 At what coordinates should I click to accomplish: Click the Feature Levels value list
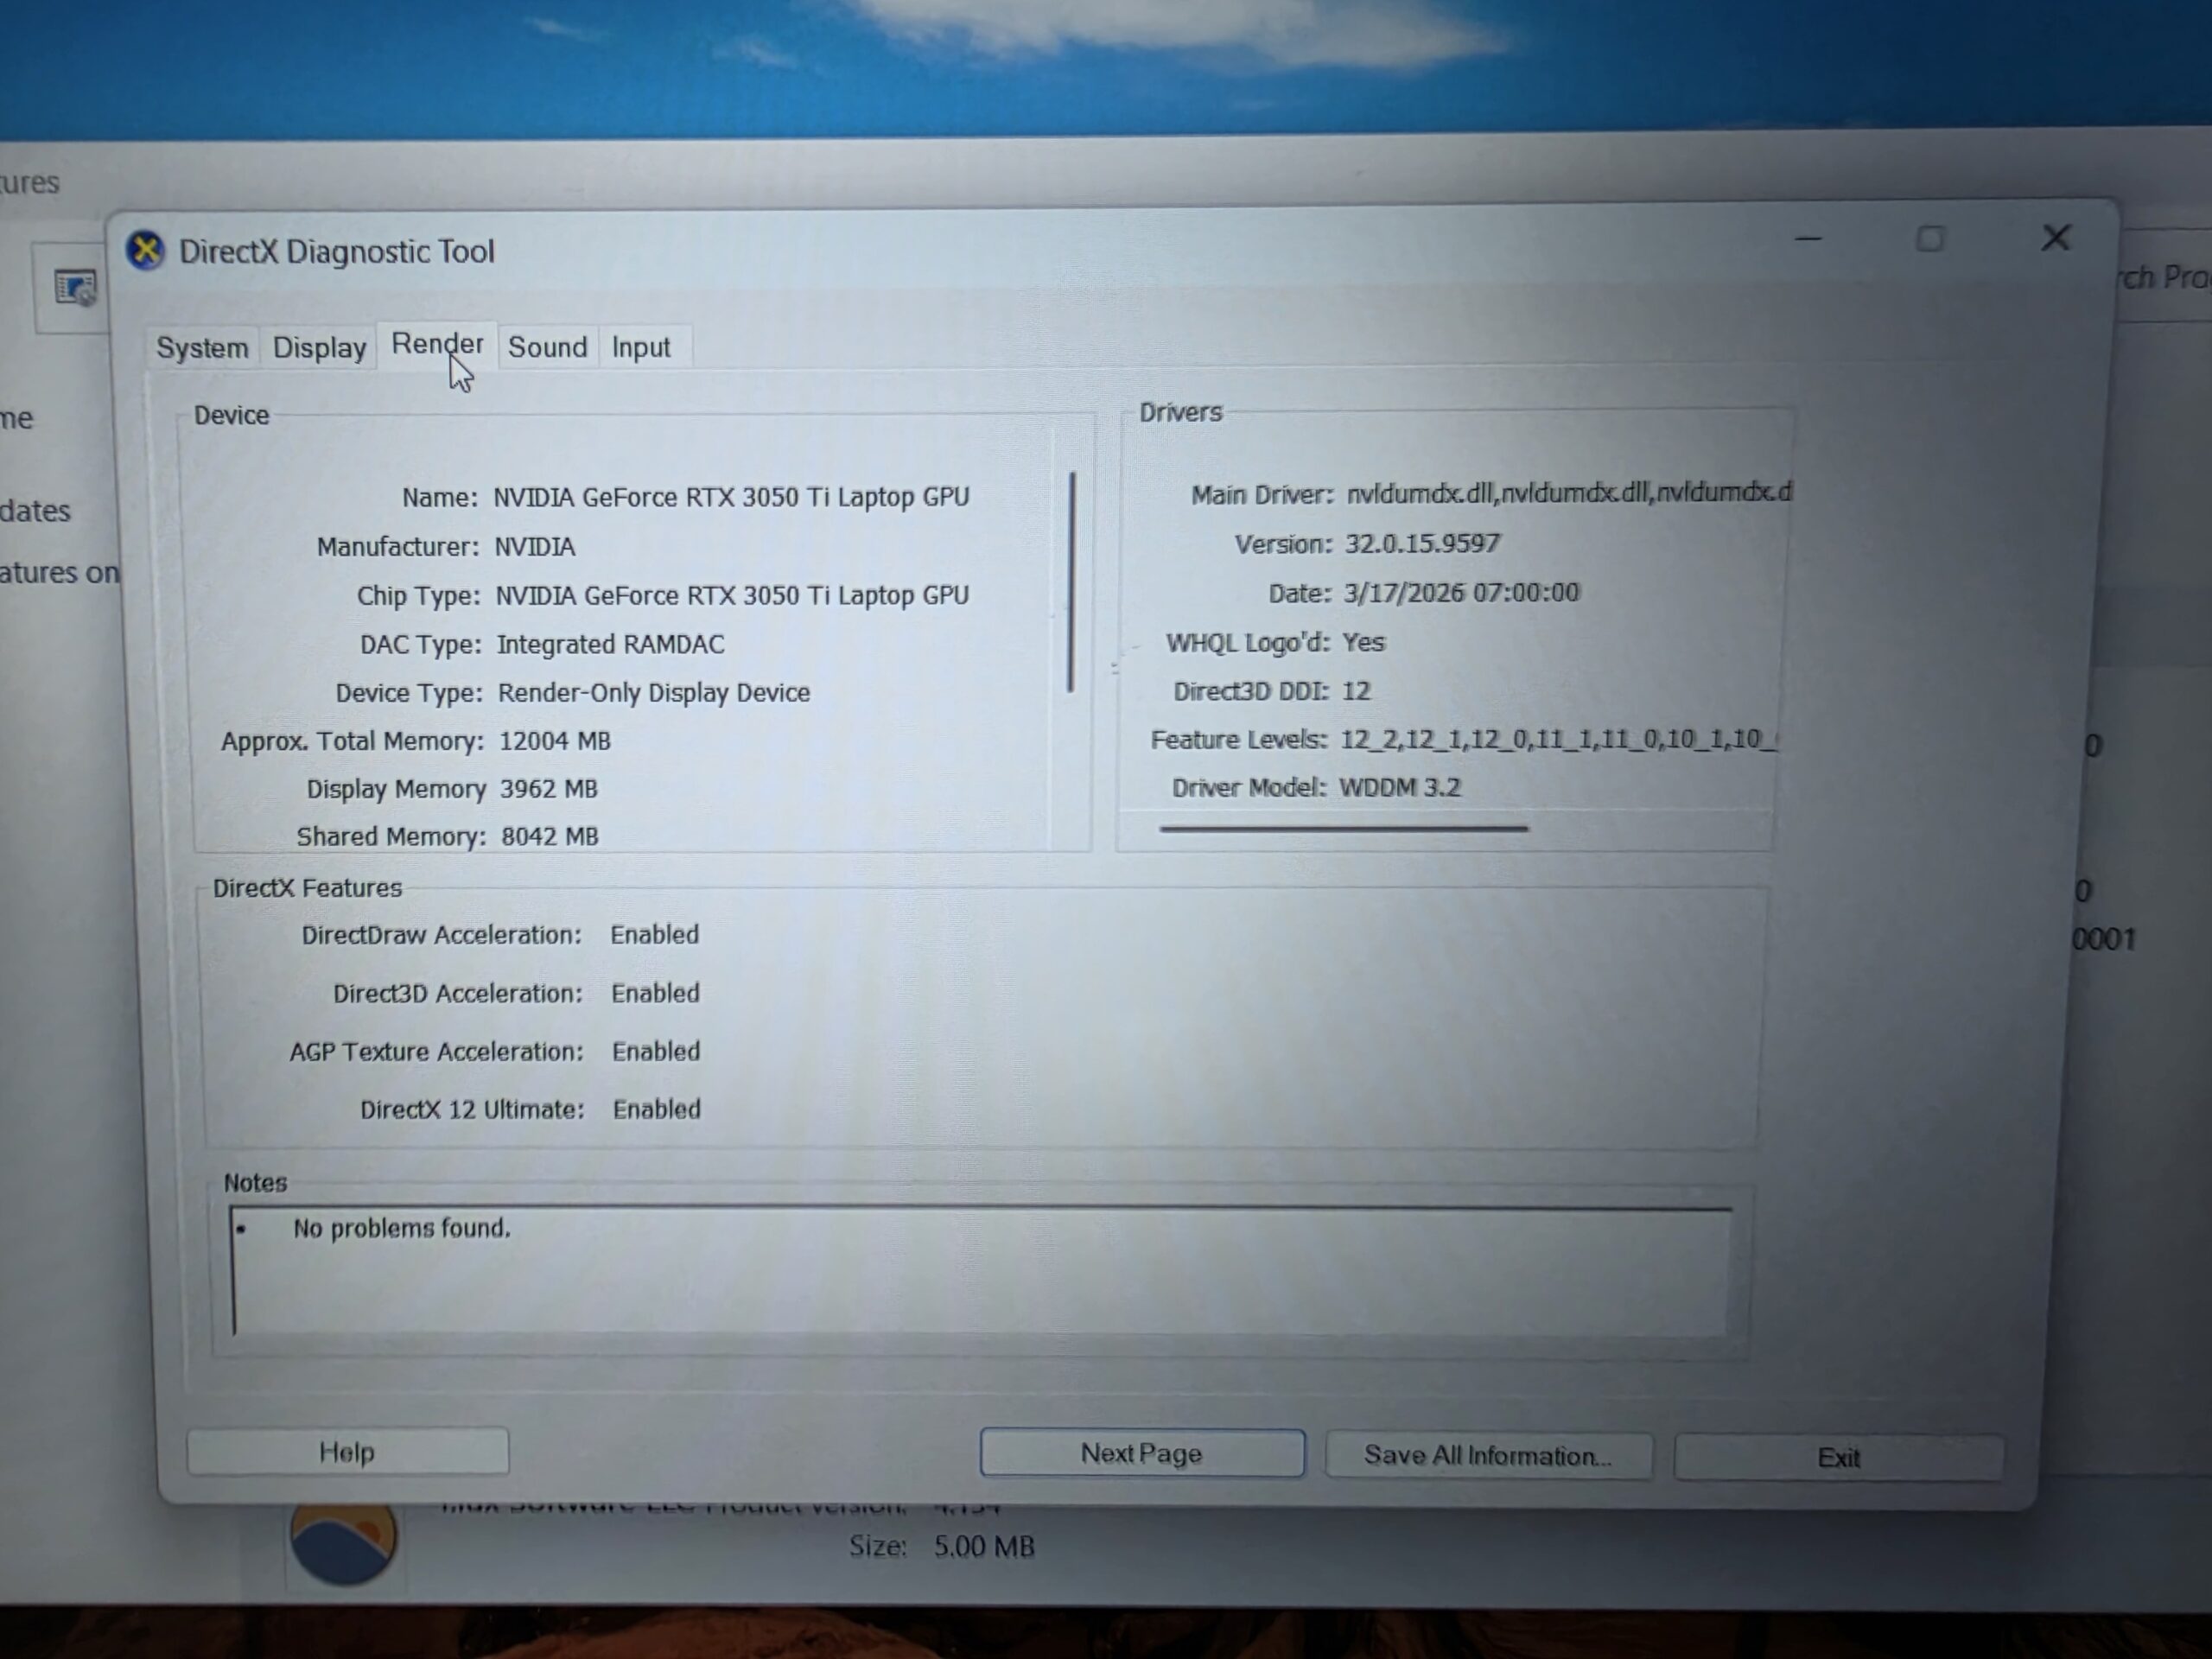point(1558,739)
